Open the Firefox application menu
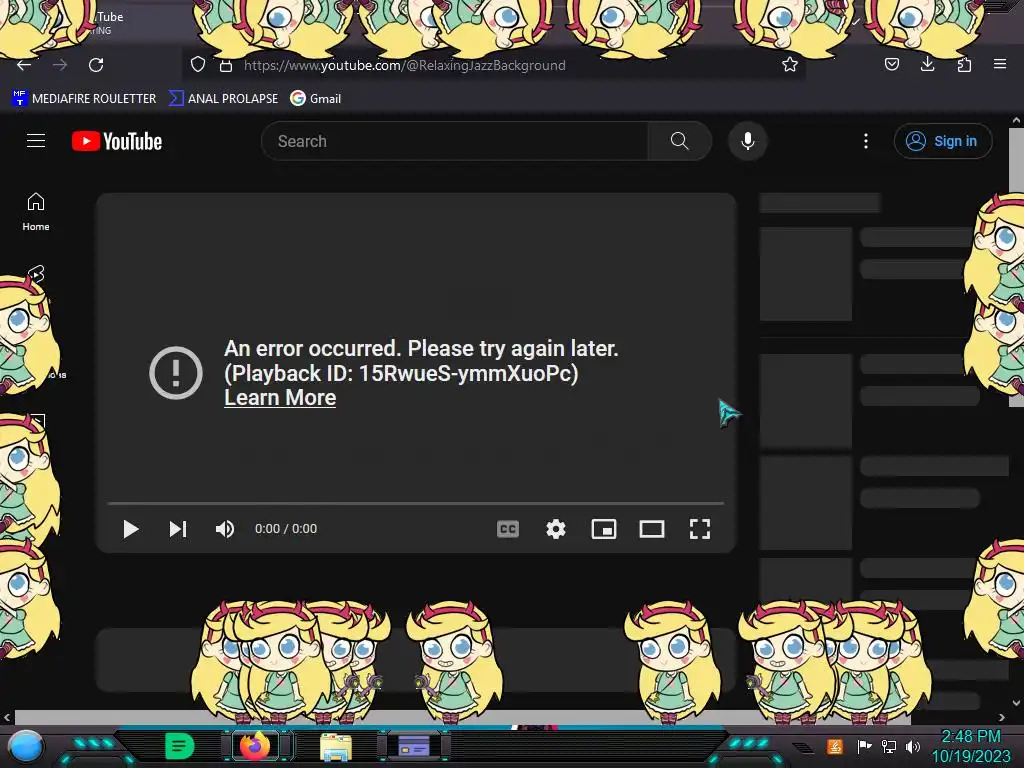1024x768 pixels. [x=1000, y=64]
